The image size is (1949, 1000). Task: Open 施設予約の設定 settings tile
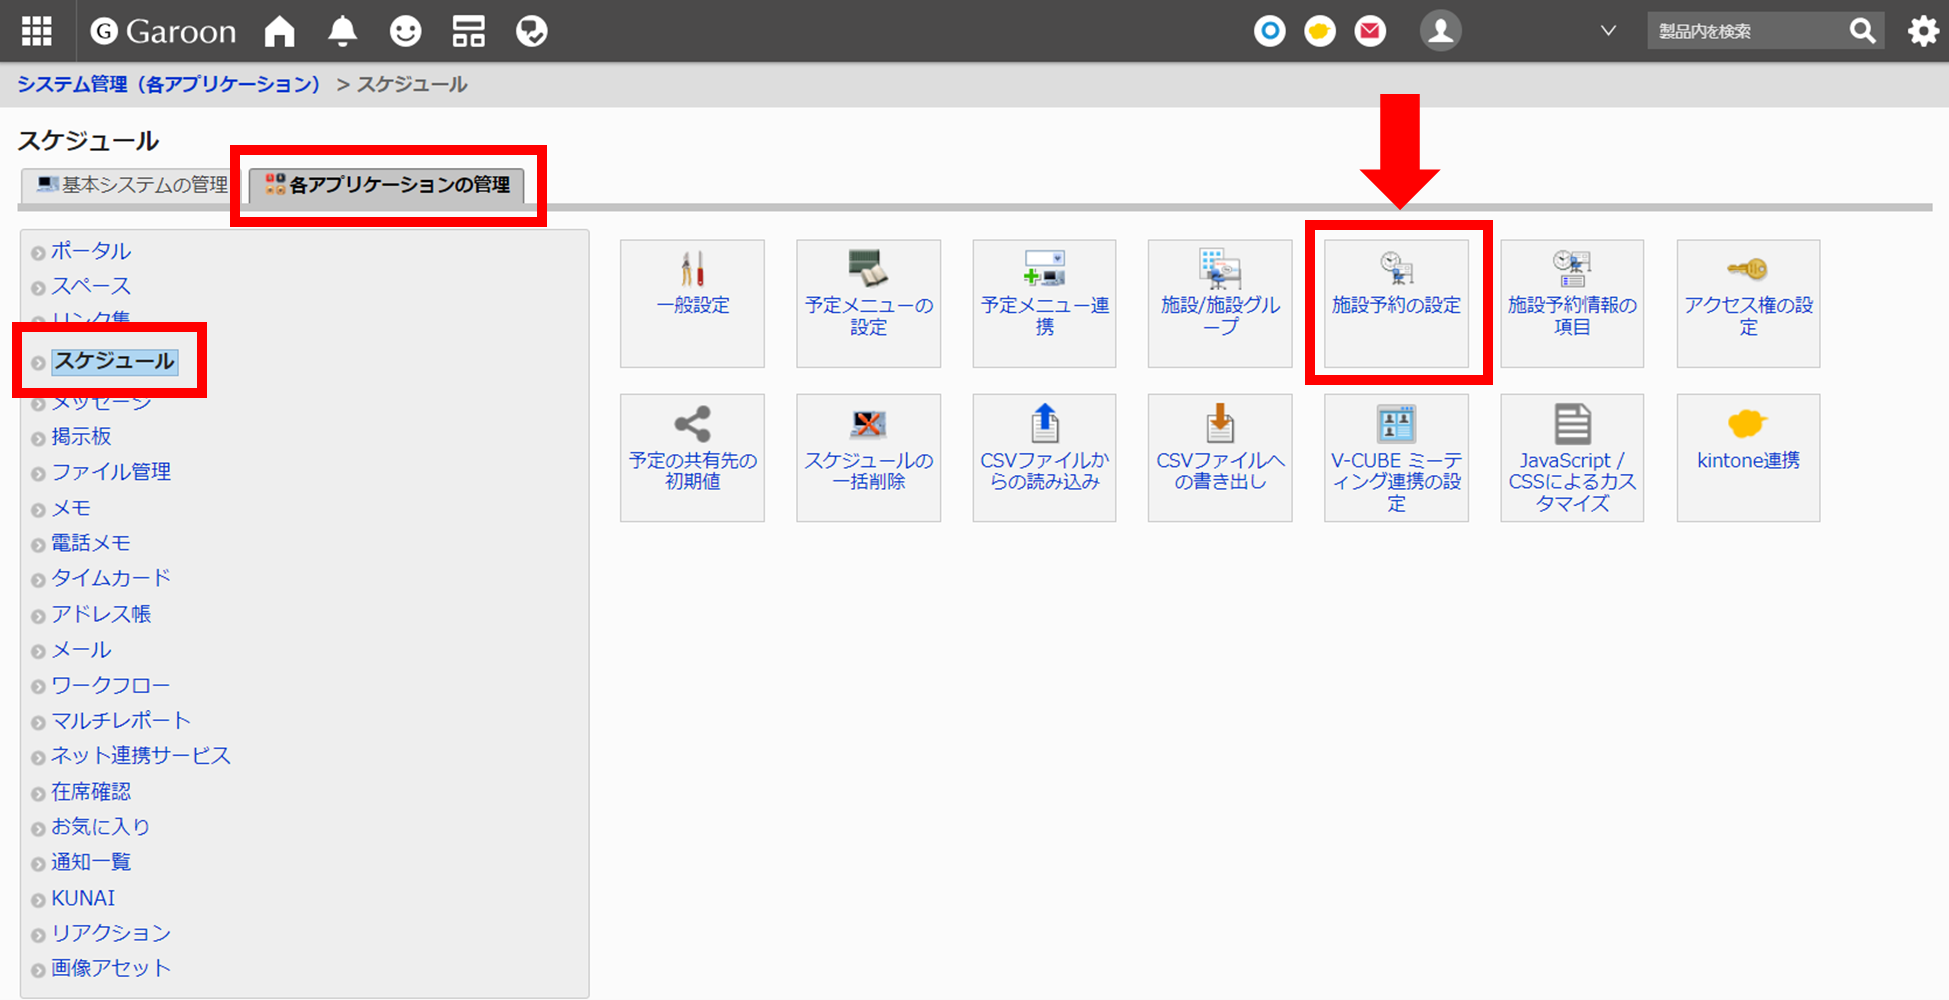pos(1396,303)
